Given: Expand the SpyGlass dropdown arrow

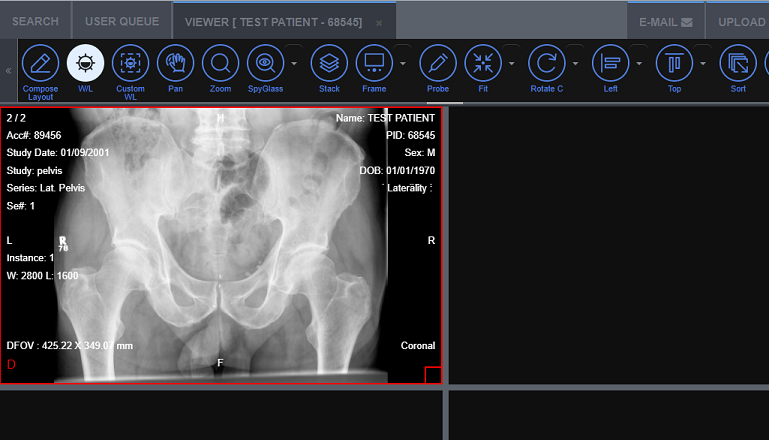Looking at the screenshot, I should [x=294, y=64].
